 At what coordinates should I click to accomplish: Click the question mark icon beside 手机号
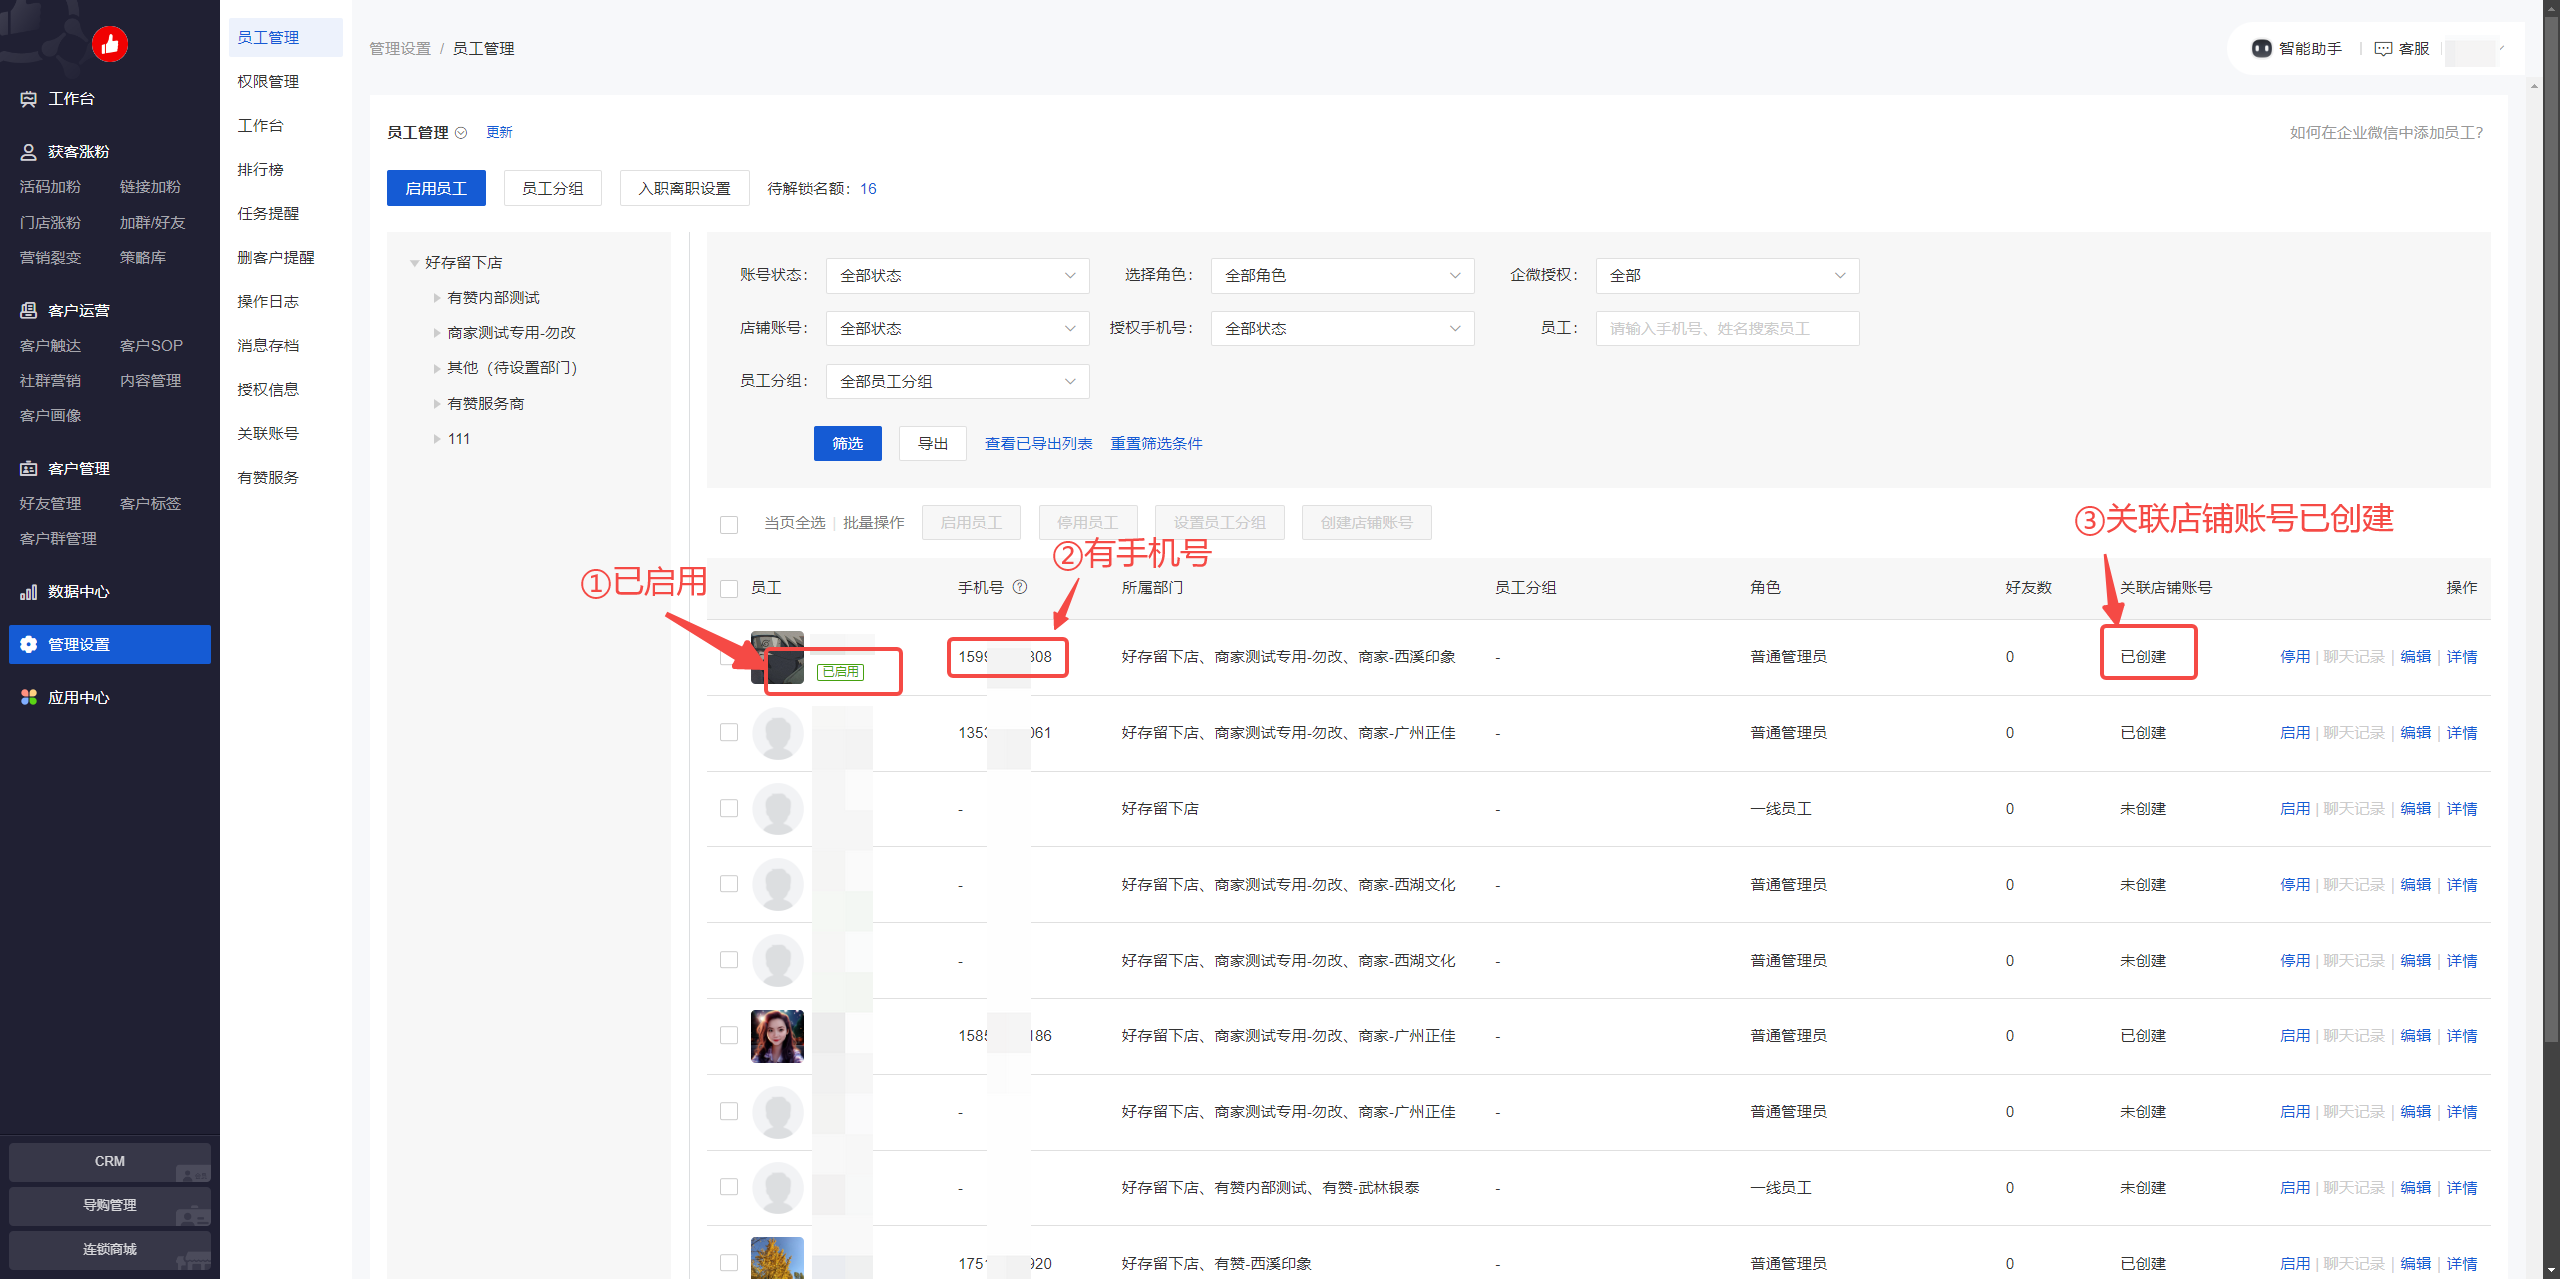(x=1020, y=587)
